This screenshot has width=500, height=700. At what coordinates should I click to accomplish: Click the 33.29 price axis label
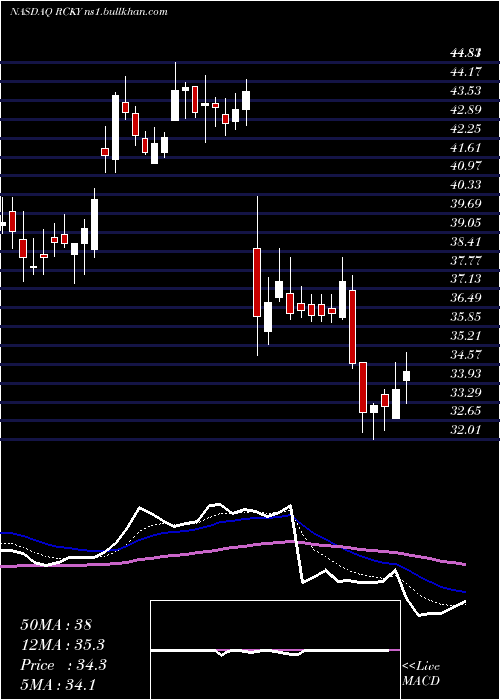coord(466,393)
